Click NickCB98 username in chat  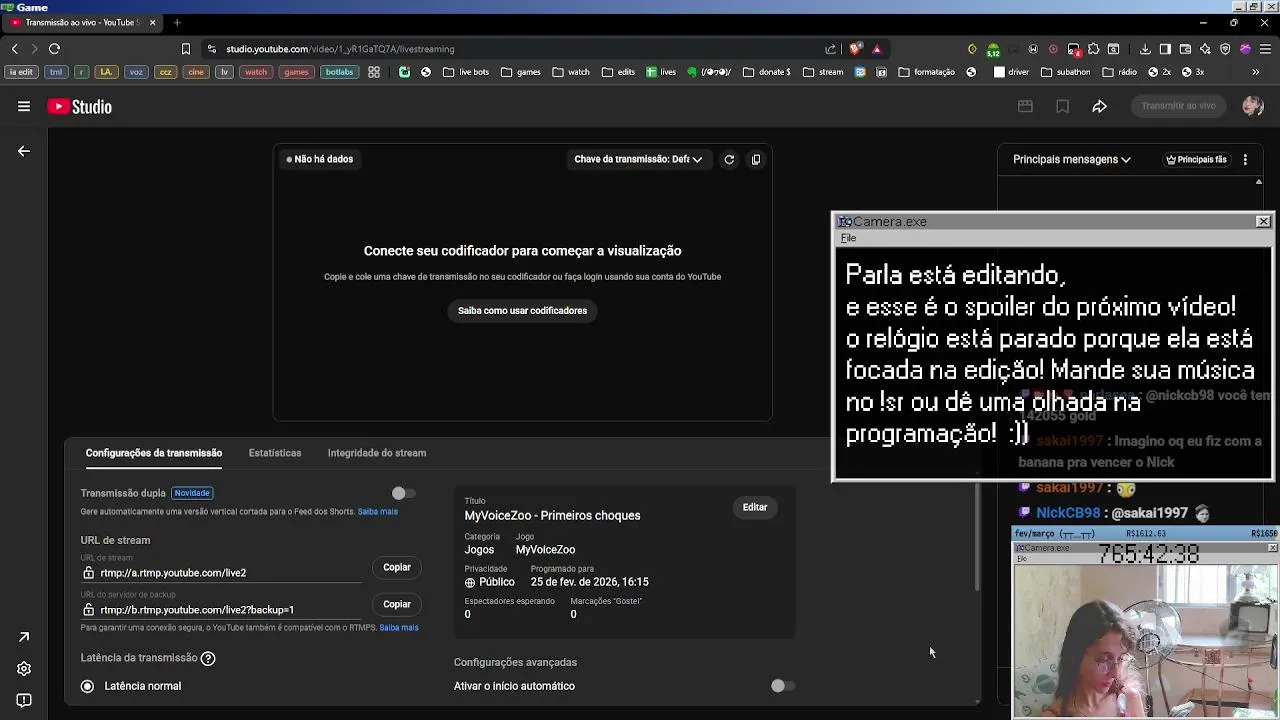pyautogui.click(x=1068, y=513)
